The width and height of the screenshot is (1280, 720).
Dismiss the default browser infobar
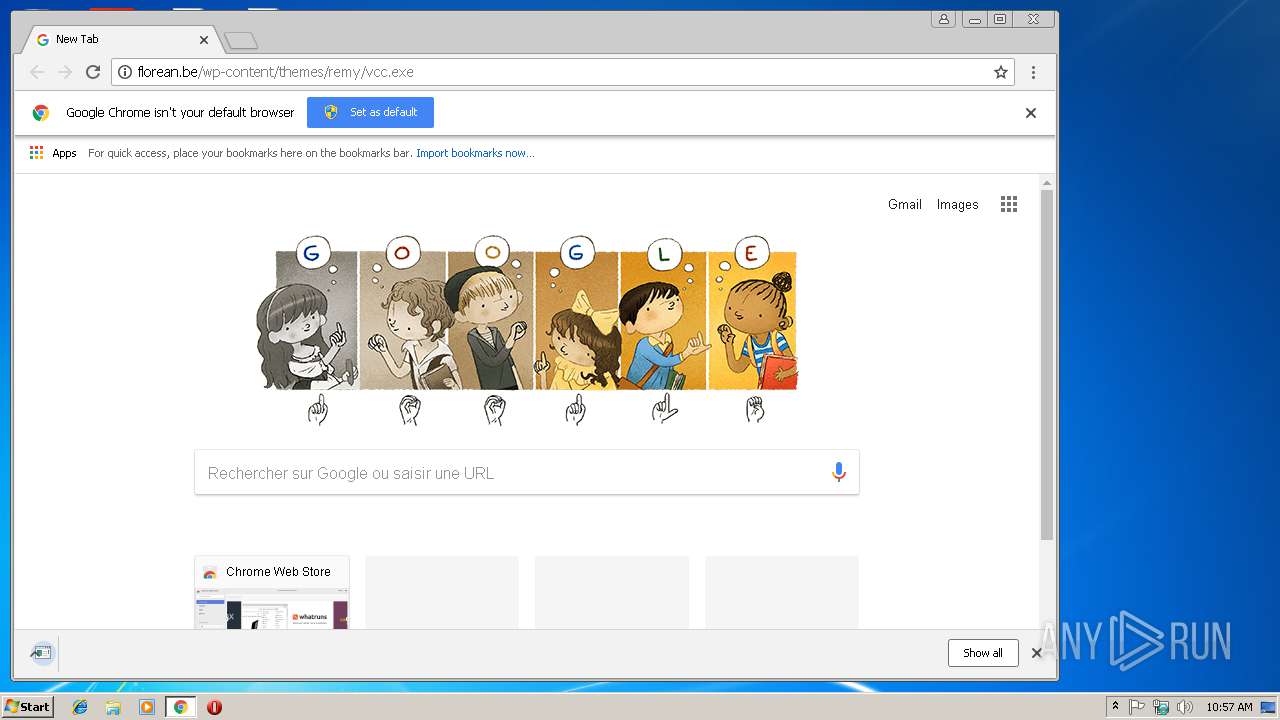point(1031,113)
